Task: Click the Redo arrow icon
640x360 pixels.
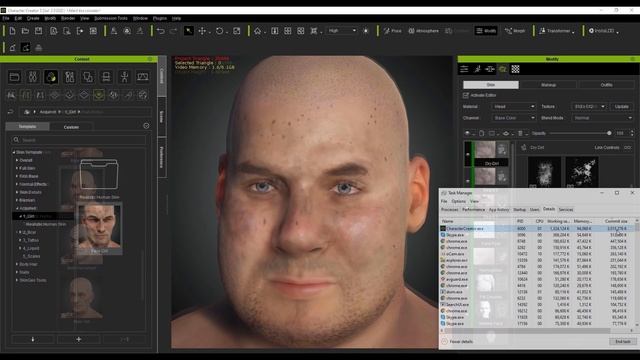Action: coord(173,31)
